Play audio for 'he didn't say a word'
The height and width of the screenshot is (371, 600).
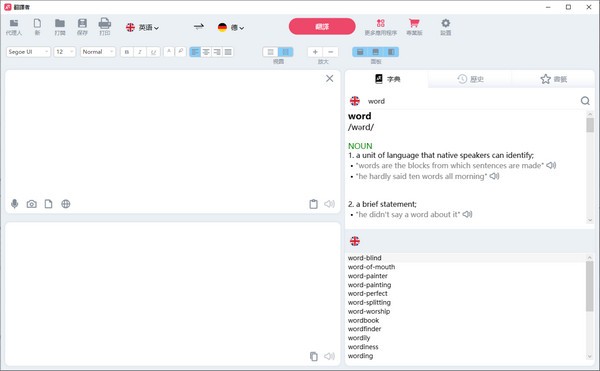tap(467, 214)
